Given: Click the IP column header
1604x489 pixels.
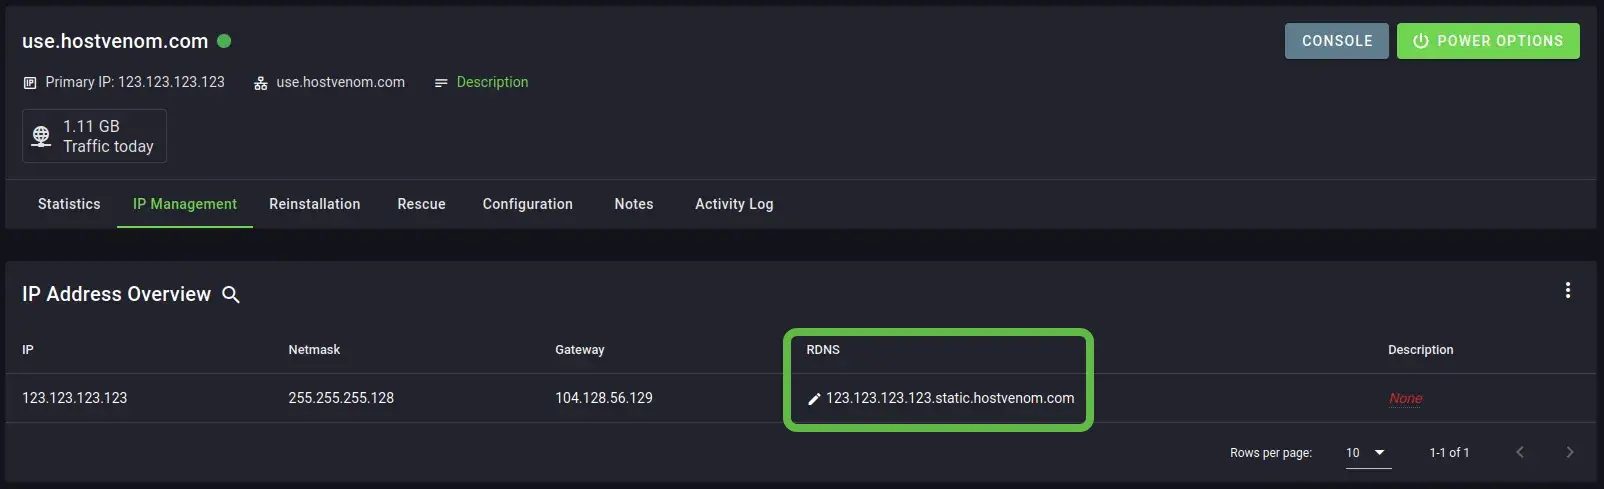Looking at the screenshot, I should 28,350.
